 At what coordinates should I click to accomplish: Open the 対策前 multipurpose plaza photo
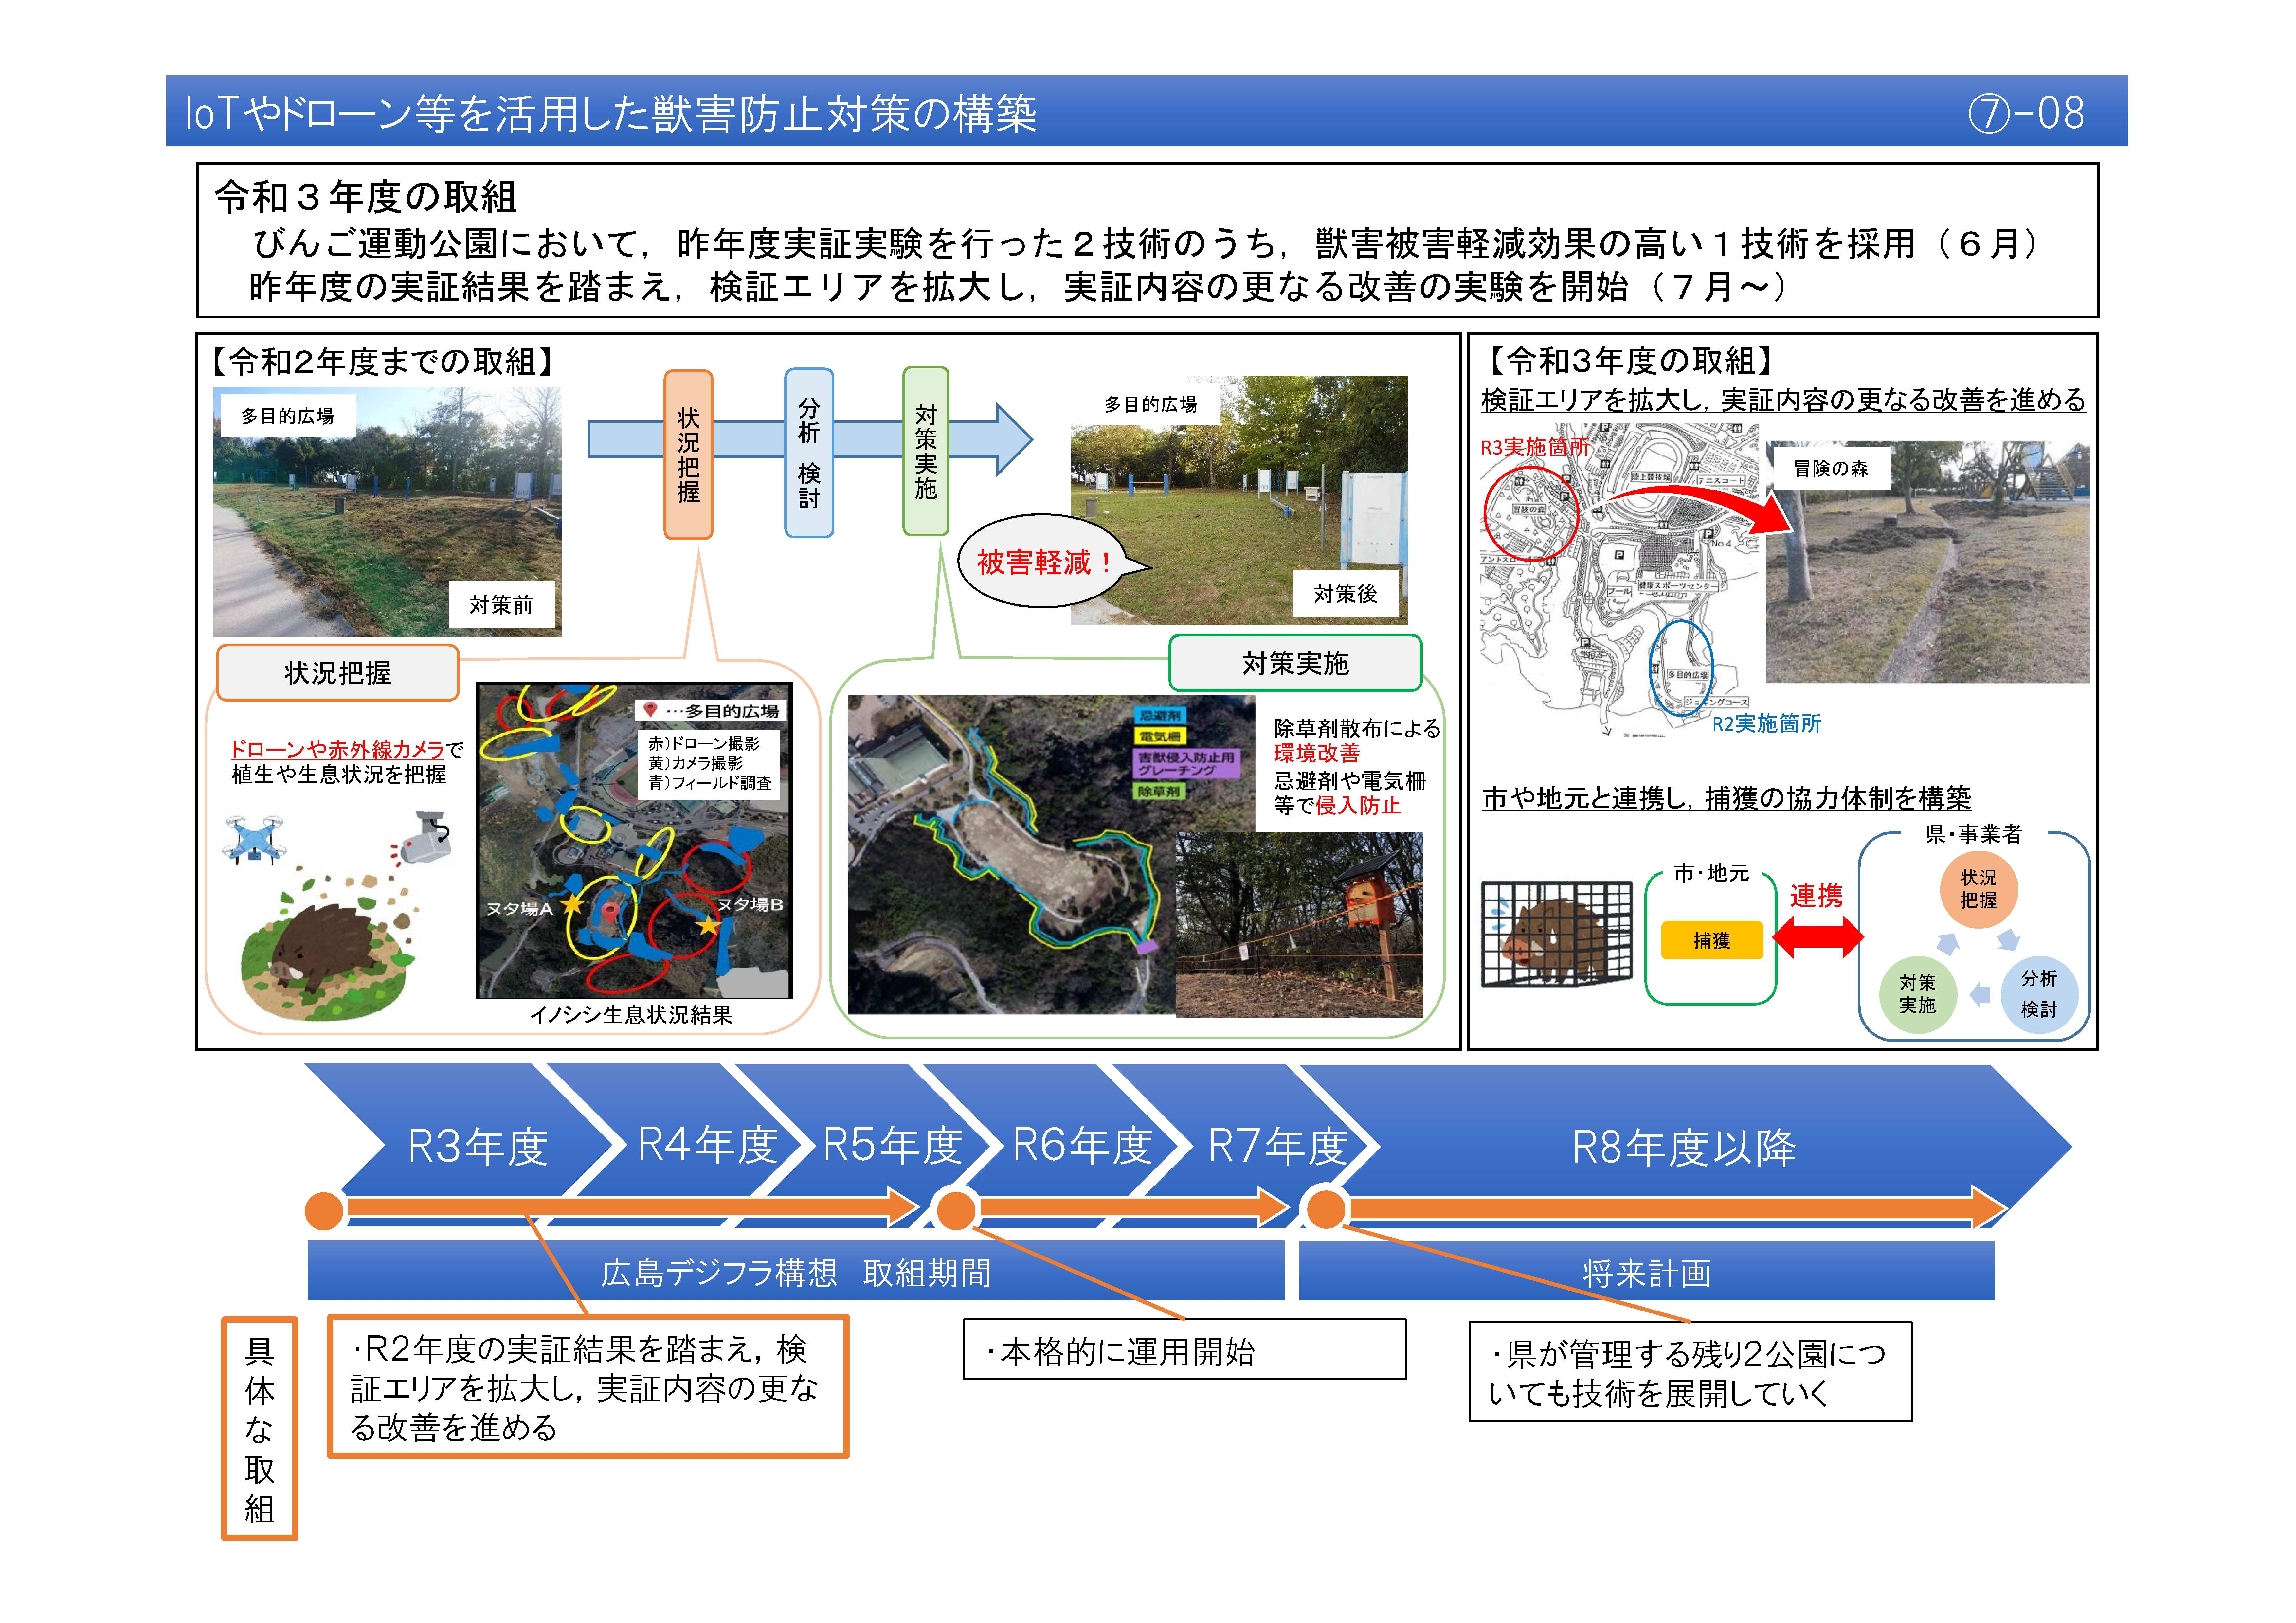pos(387,512)
